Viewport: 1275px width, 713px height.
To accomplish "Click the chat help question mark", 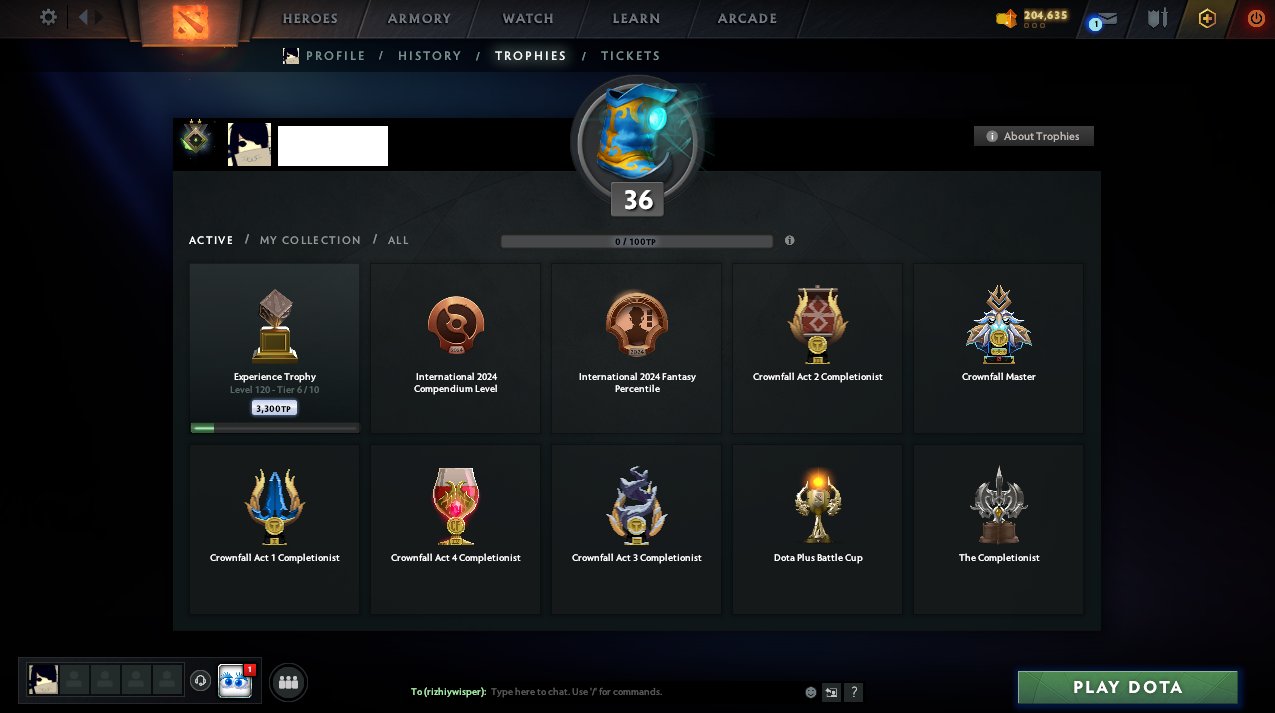I will point(853,692).
